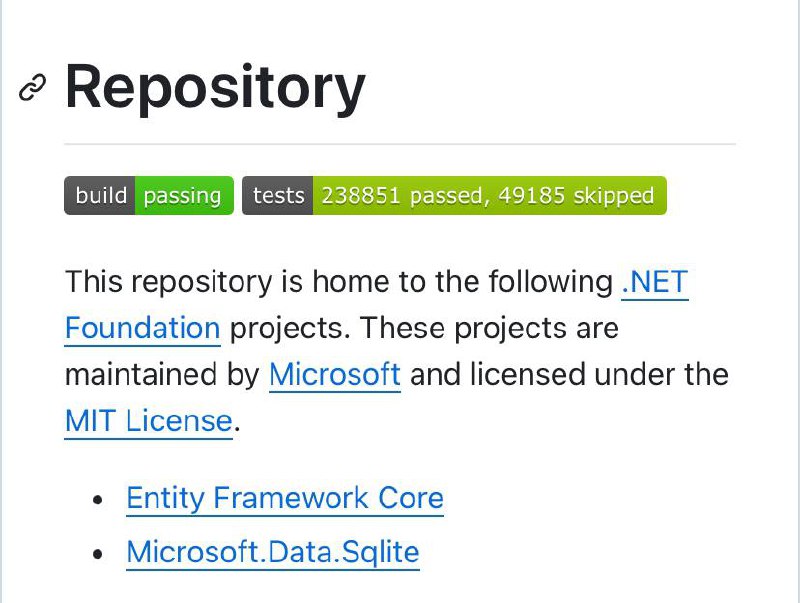The width and height of the screenshot is (800, 603).
Task: Open the Entity Framework Core link
Action: [285, 498]
